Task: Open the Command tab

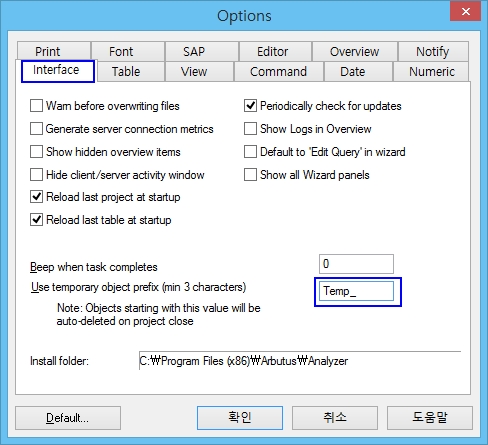Action: 279,71
